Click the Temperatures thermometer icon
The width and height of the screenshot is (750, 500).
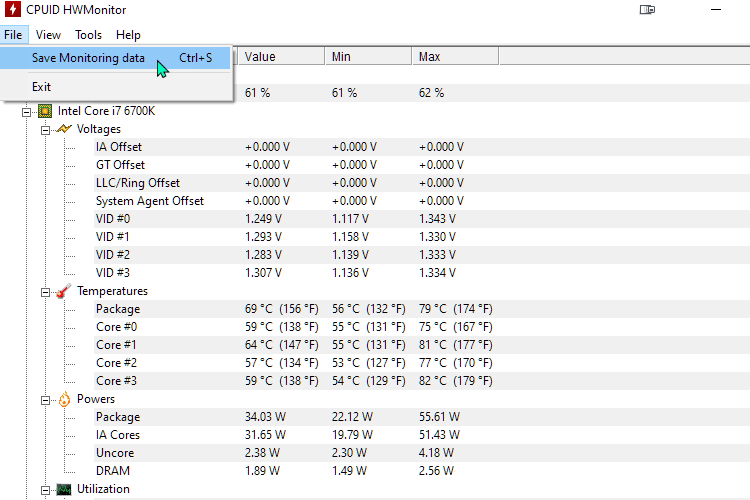[63, 291]
